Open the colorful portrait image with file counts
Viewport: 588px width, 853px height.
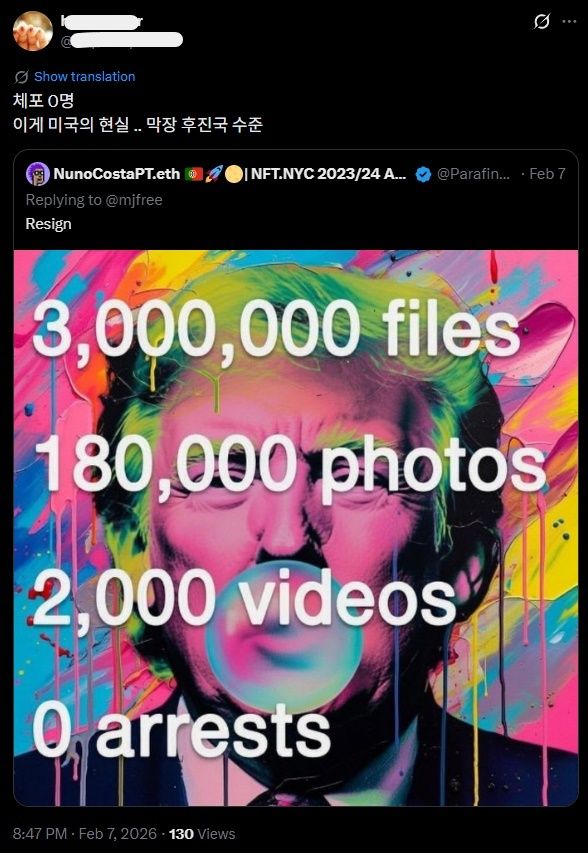[296, 528]
